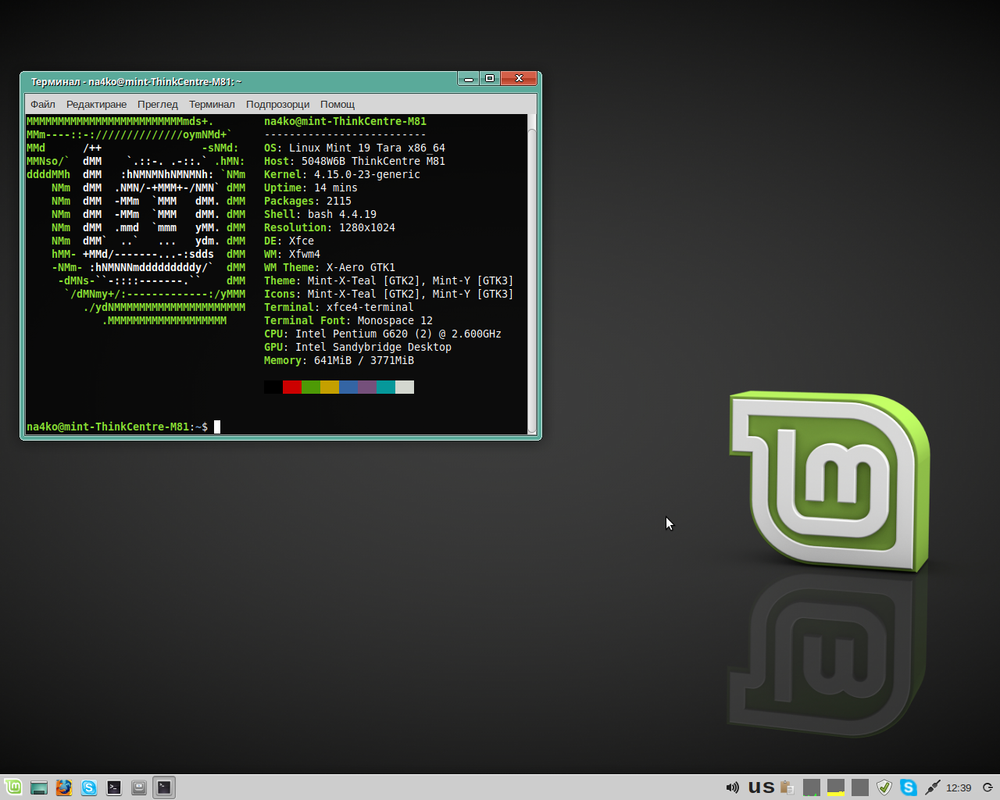Screen dimensions: 1000x800
Task: Click 'OS: Linux Mint 19 Tara x86_64' line
Action: coord(355,148)
